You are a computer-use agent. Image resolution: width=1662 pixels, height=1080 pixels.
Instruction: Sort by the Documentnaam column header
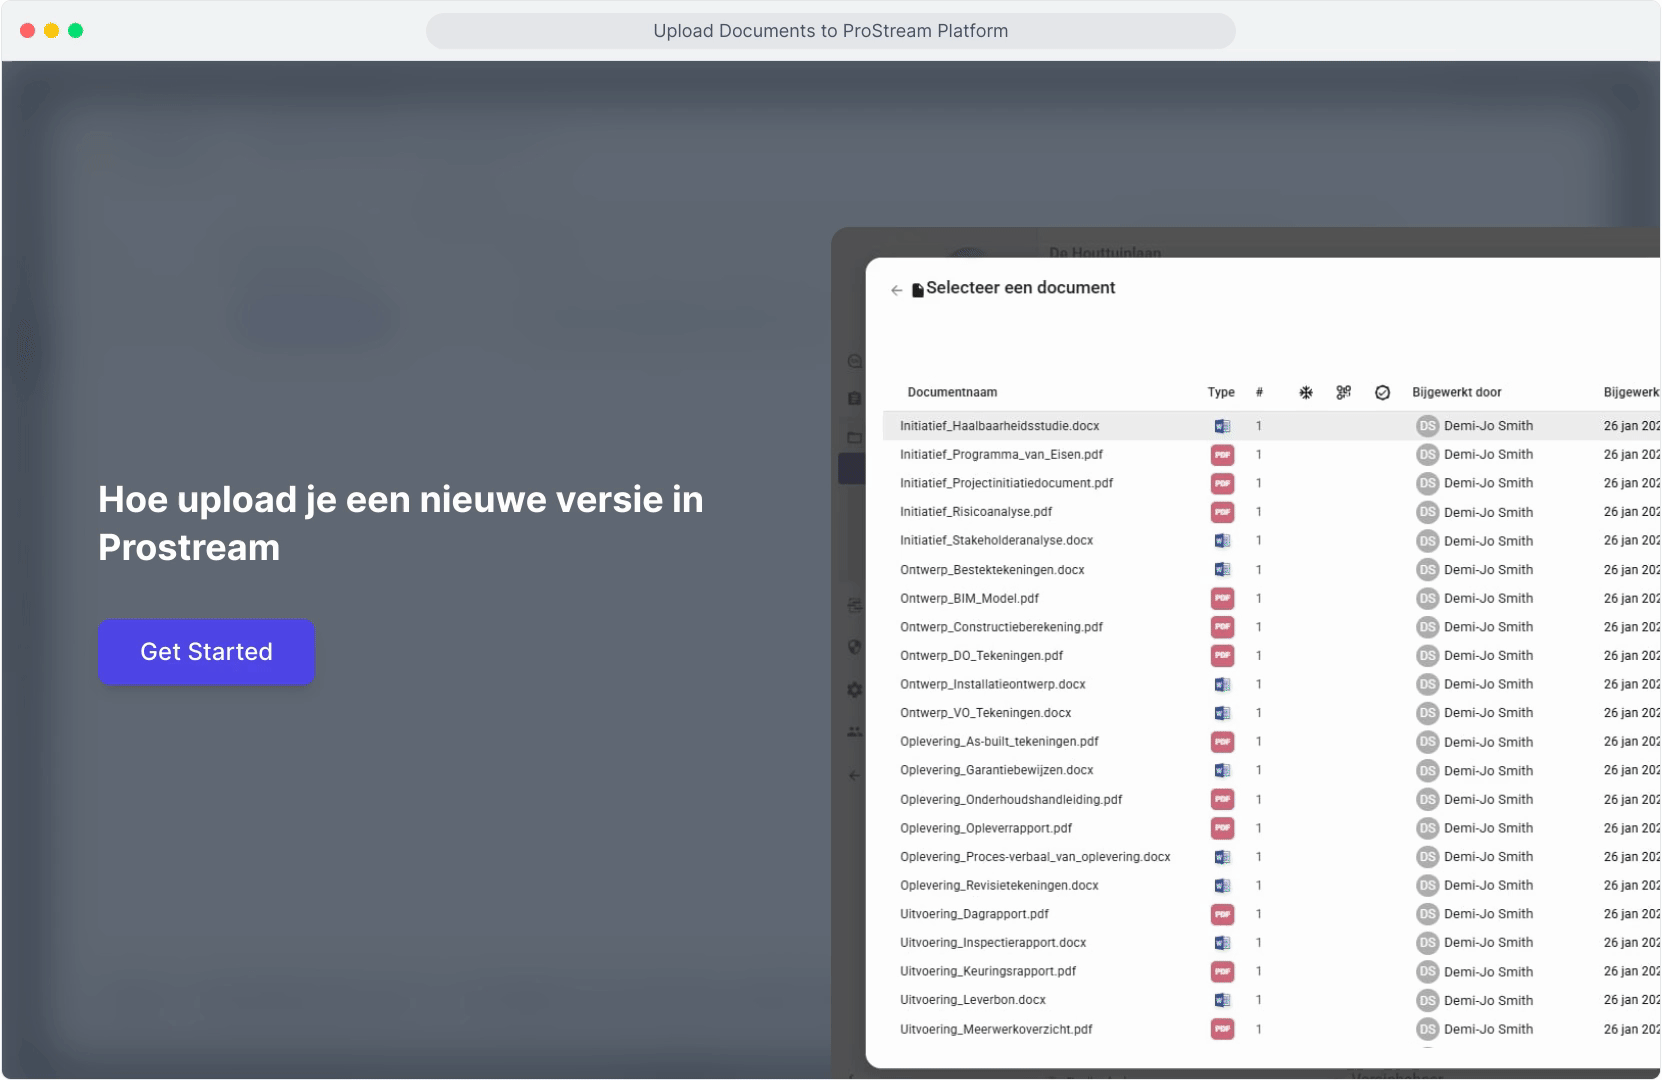(x=952, y=393)
